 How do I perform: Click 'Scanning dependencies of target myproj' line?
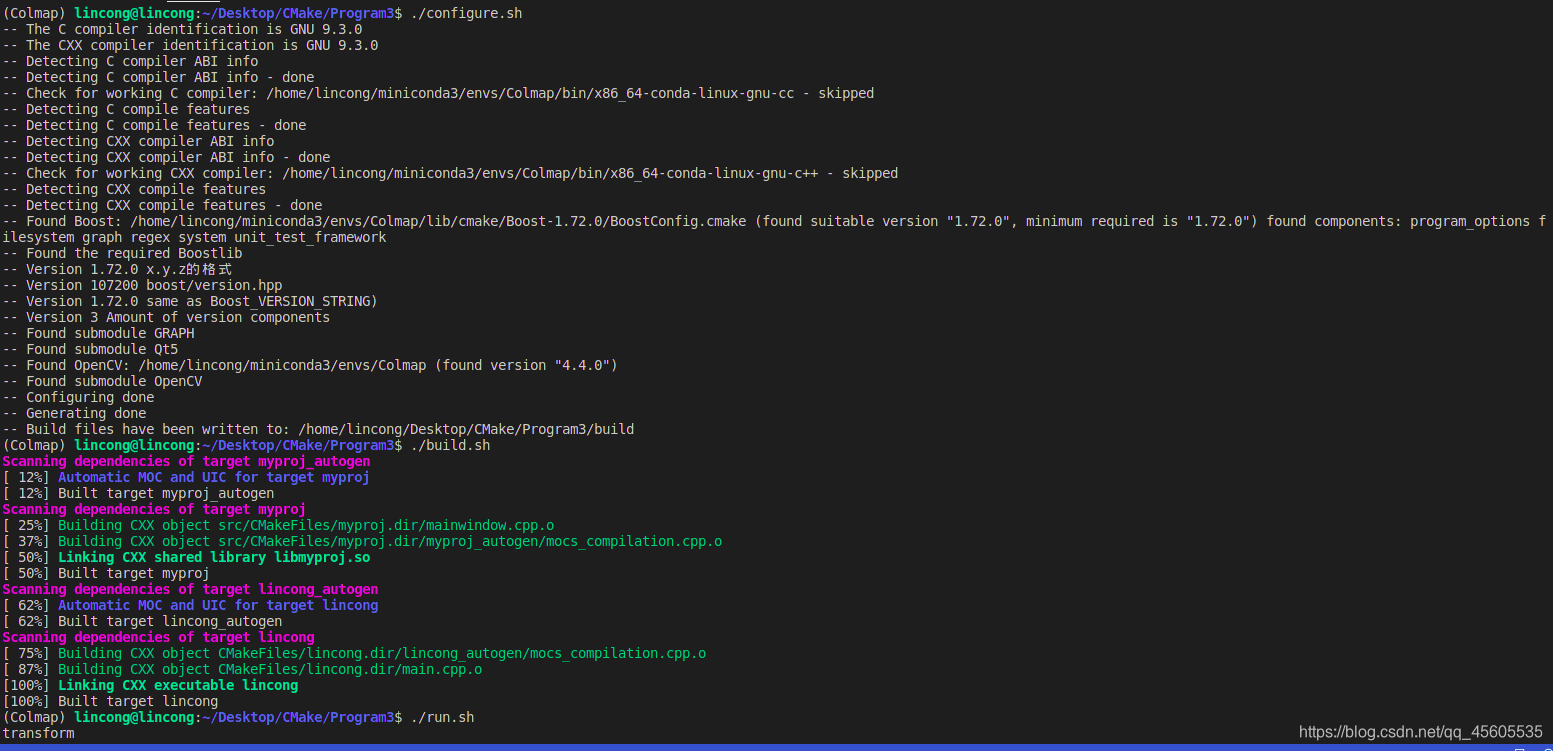pyautogui.click(x=154, y=509)
